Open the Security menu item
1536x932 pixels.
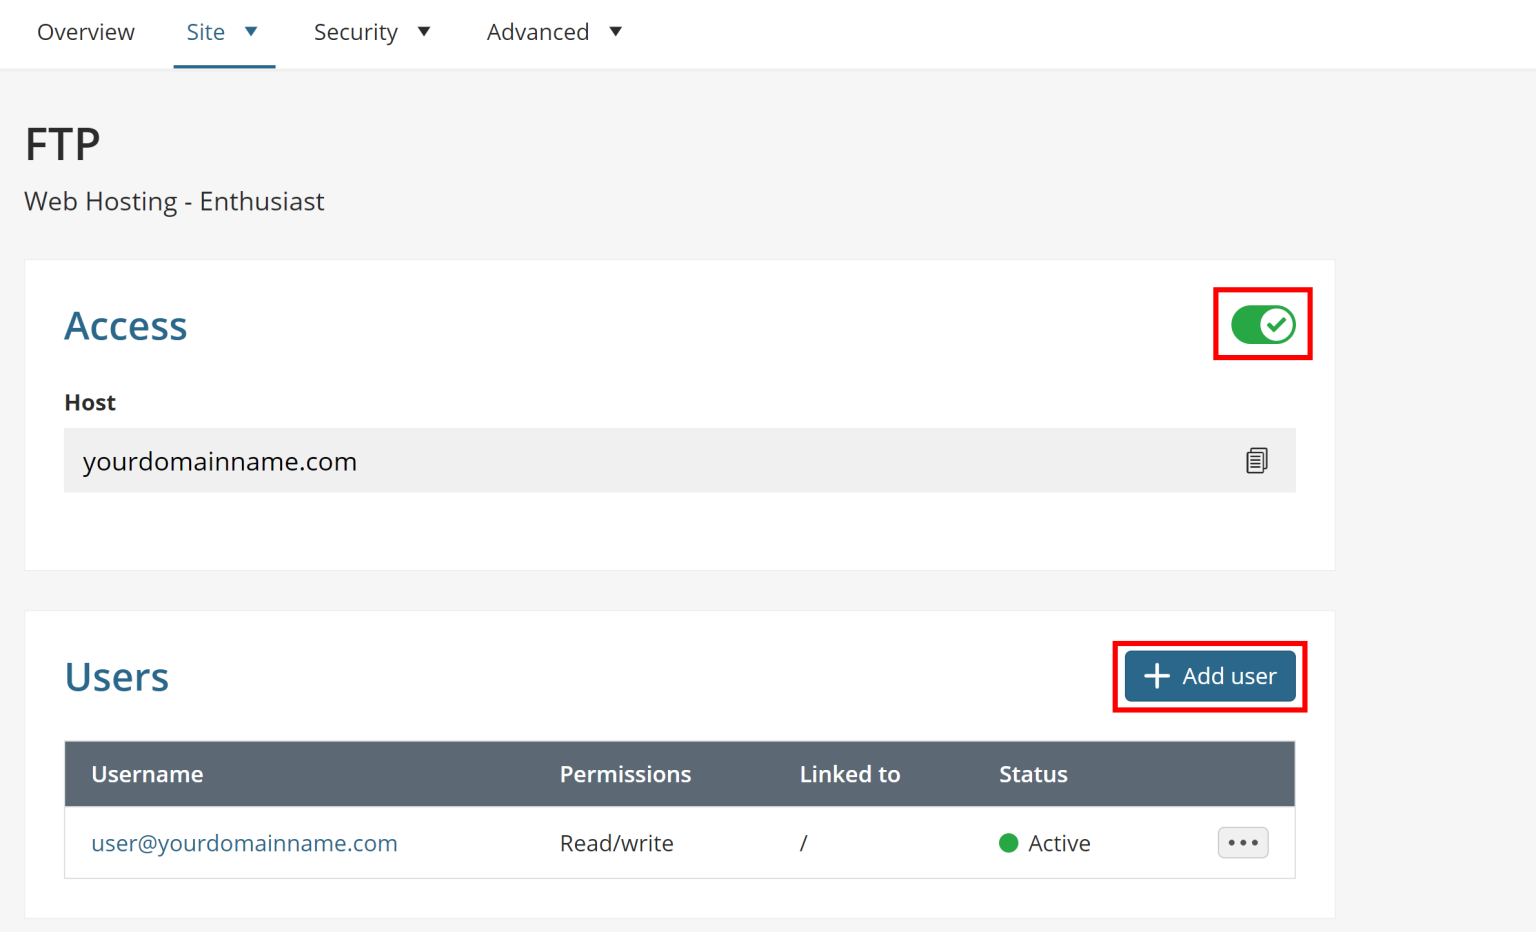(x=356, y=31)
